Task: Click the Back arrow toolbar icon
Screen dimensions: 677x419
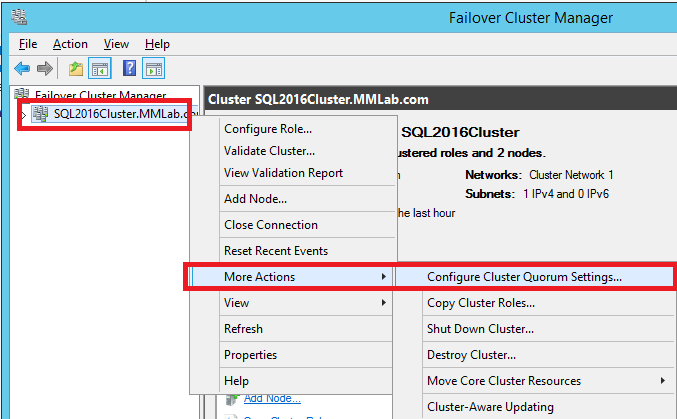Action: (x=21, y=69)
